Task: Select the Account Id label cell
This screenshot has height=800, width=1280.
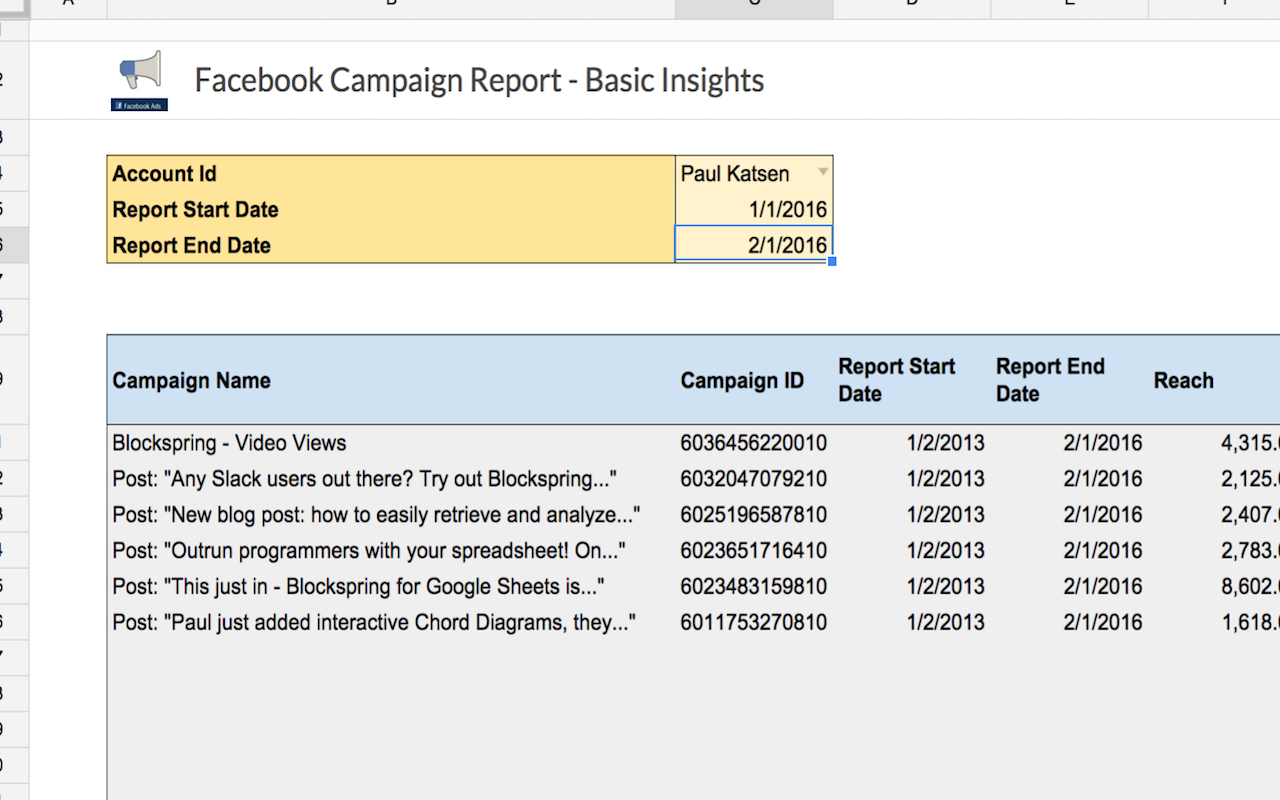Action: coord(390,174)
